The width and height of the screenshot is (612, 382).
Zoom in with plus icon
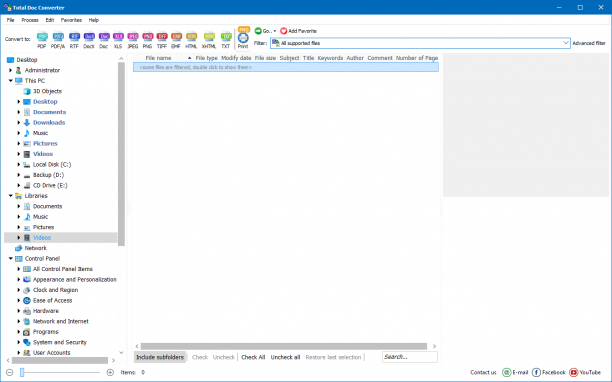(110, 372)
